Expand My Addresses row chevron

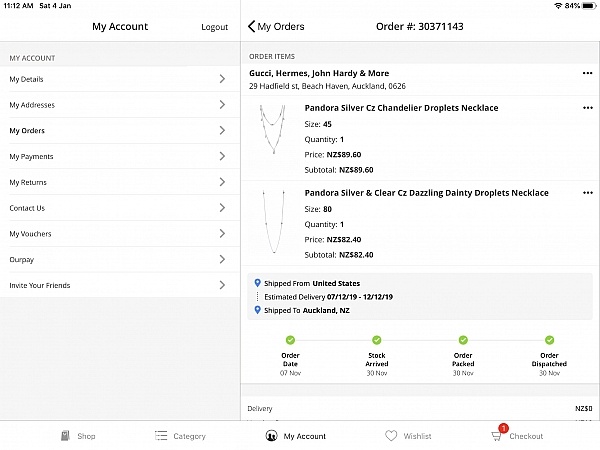pos(221,105)
